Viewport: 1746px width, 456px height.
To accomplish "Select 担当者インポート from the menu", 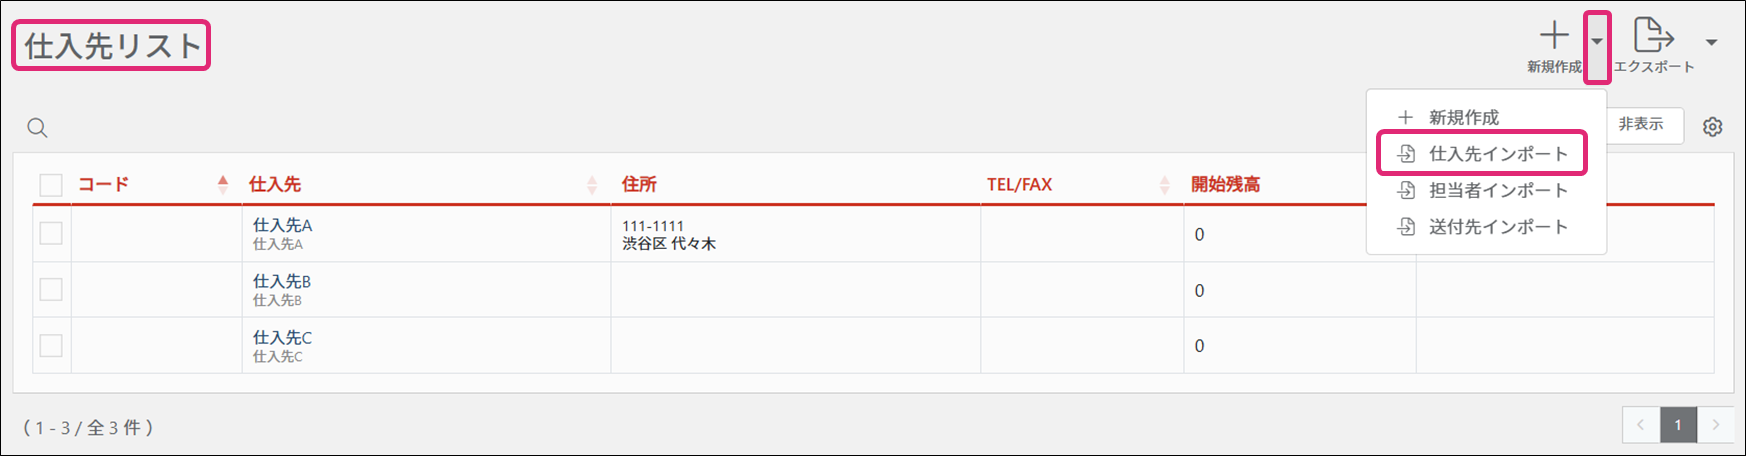I will (x=1497, y=190).
